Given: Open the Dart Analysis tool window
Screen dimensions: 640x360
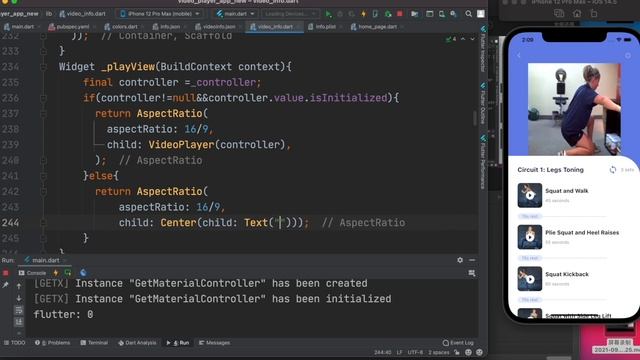Looking at the screenshot, I should pyautogui.click(x=137, y=343).
